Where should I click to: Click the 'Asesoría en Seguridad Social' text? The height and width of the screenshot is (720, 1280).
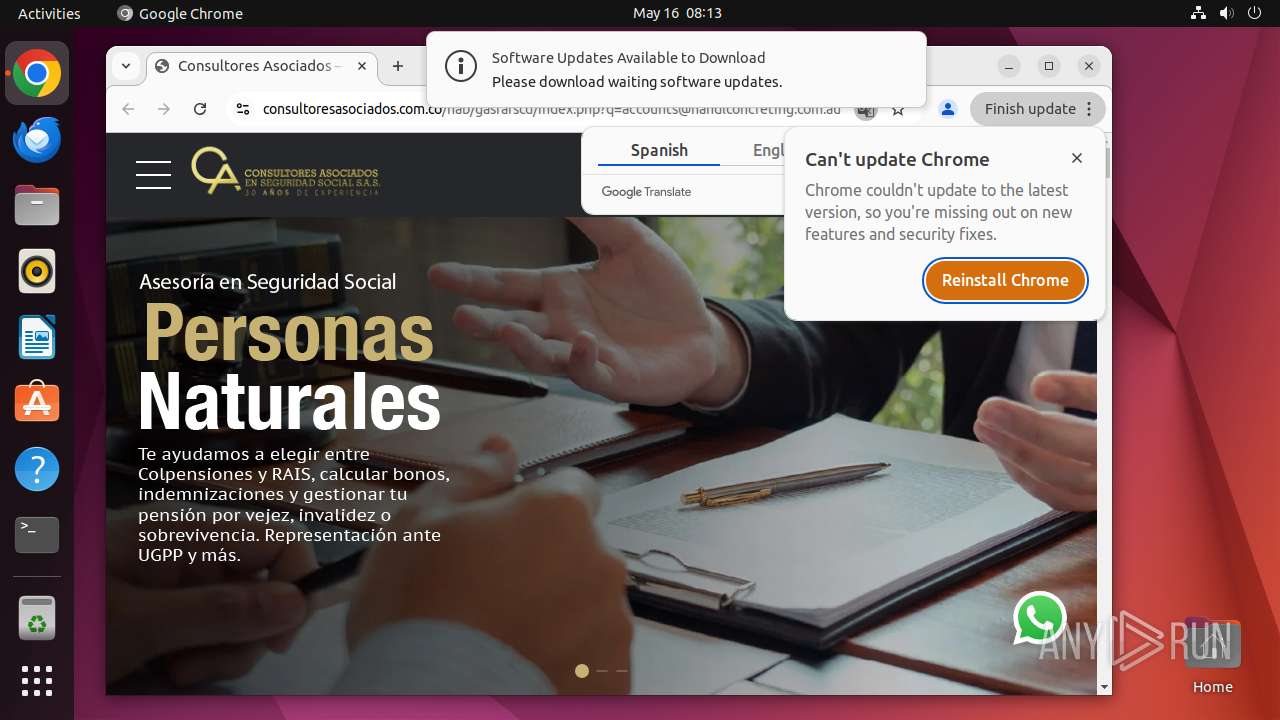268,282
